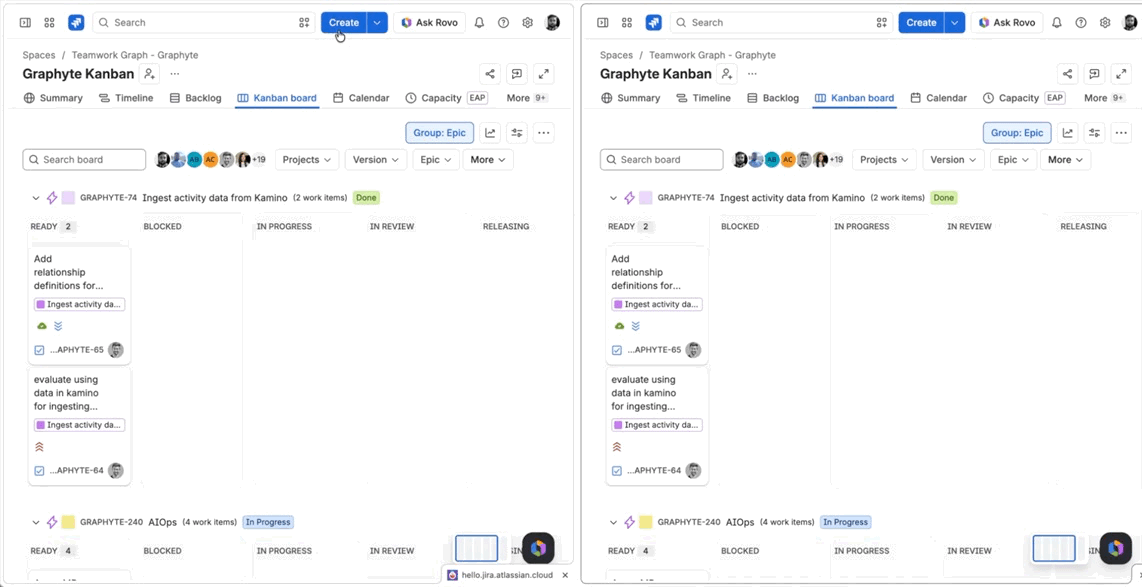Image resolution: width=1142 pixels, height=587 pixels.
Task: Open notifications bell in the left window
Action: 479,23
